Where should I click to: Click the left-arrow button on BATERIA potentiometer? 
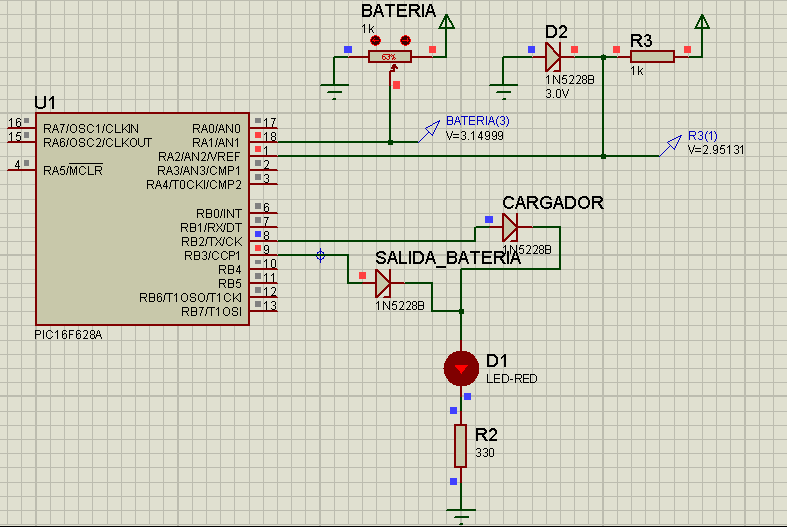coord(375,41)
